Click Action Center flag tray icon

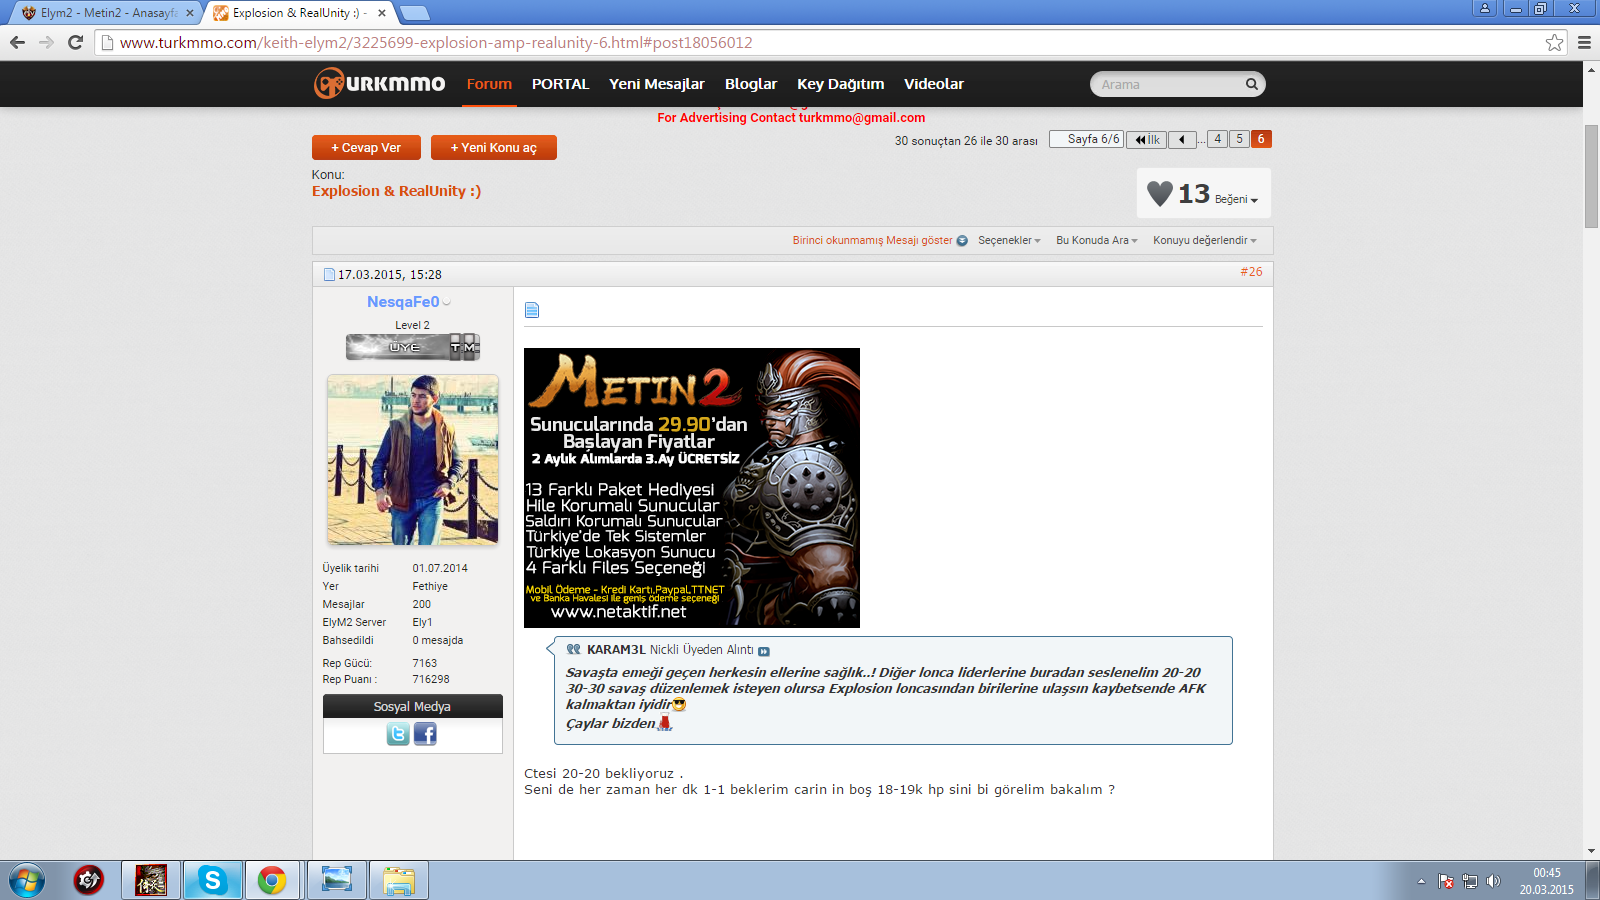(x=1445, y=881)
